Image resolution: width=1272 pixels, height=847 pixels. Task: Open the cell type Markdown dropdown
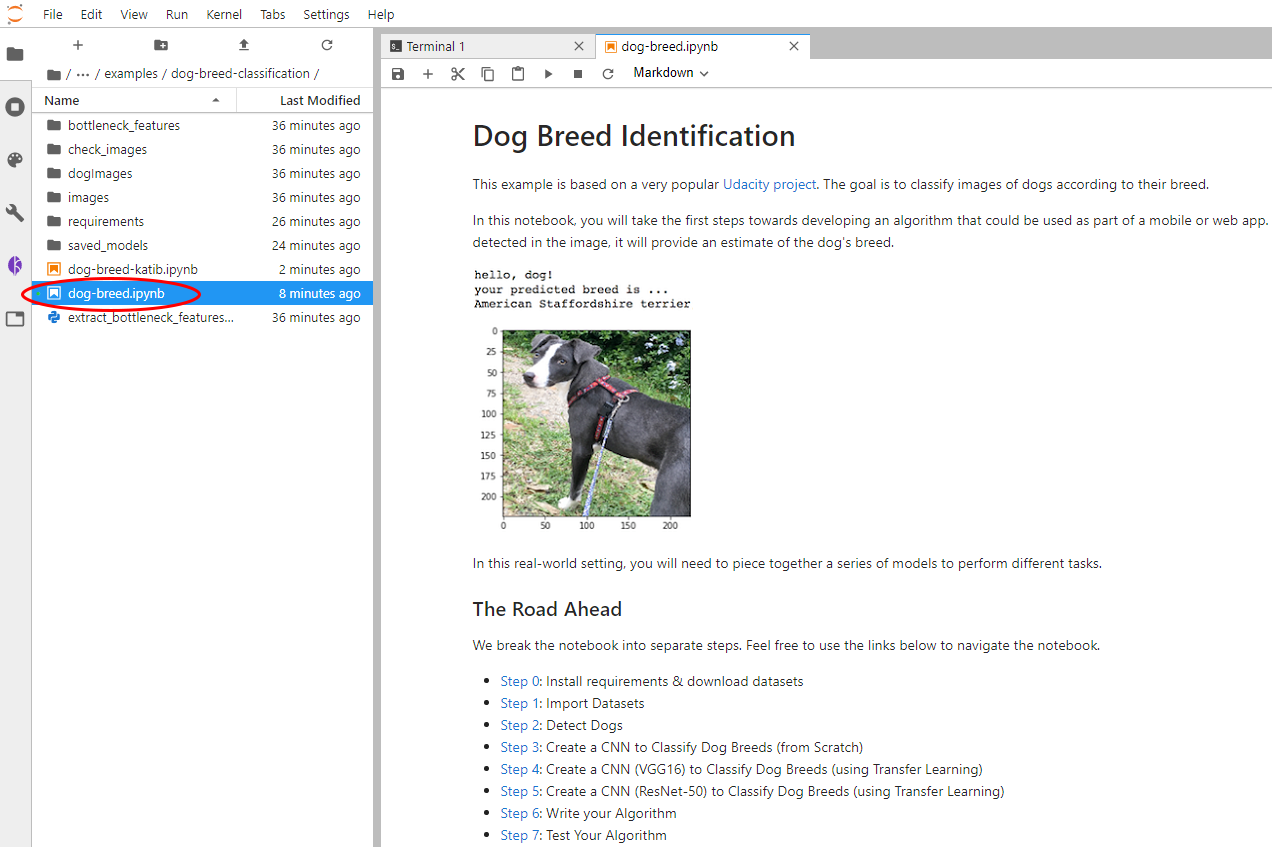(671, 73)
